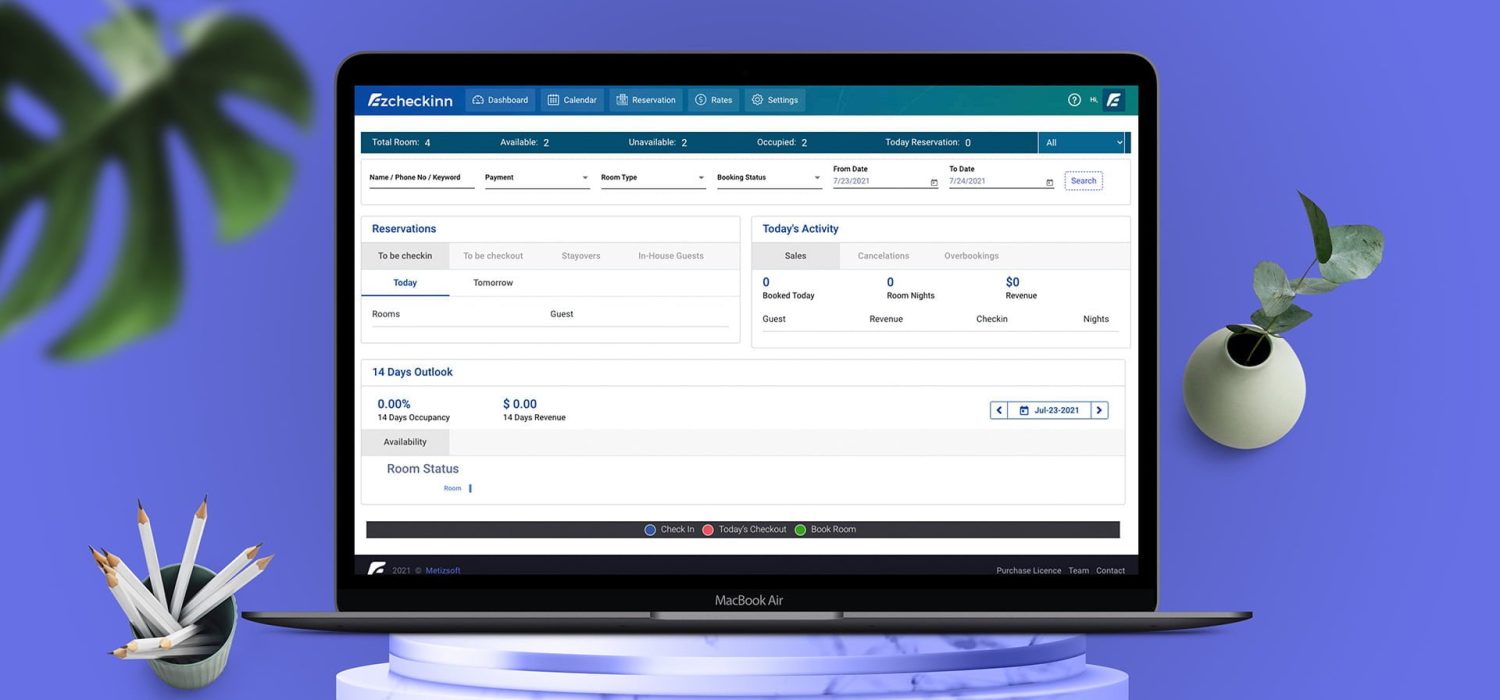Expand the Payment dropdown
Screen dimensions: 1500x700
pyautogui.click(x=537, y=178)
